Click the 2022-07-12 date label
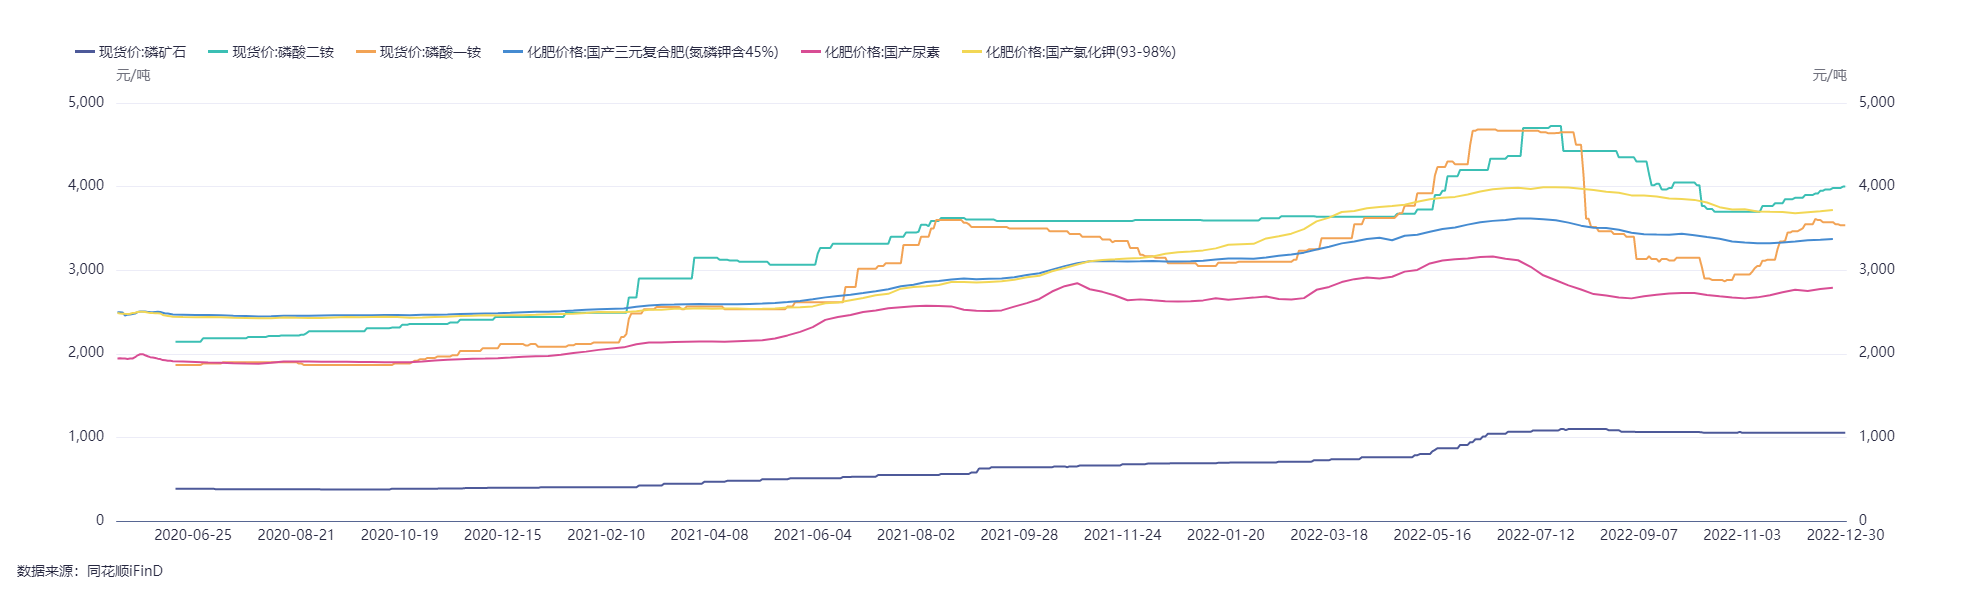This screenshot has height=598, width=1963. (x=1535, y=535)
